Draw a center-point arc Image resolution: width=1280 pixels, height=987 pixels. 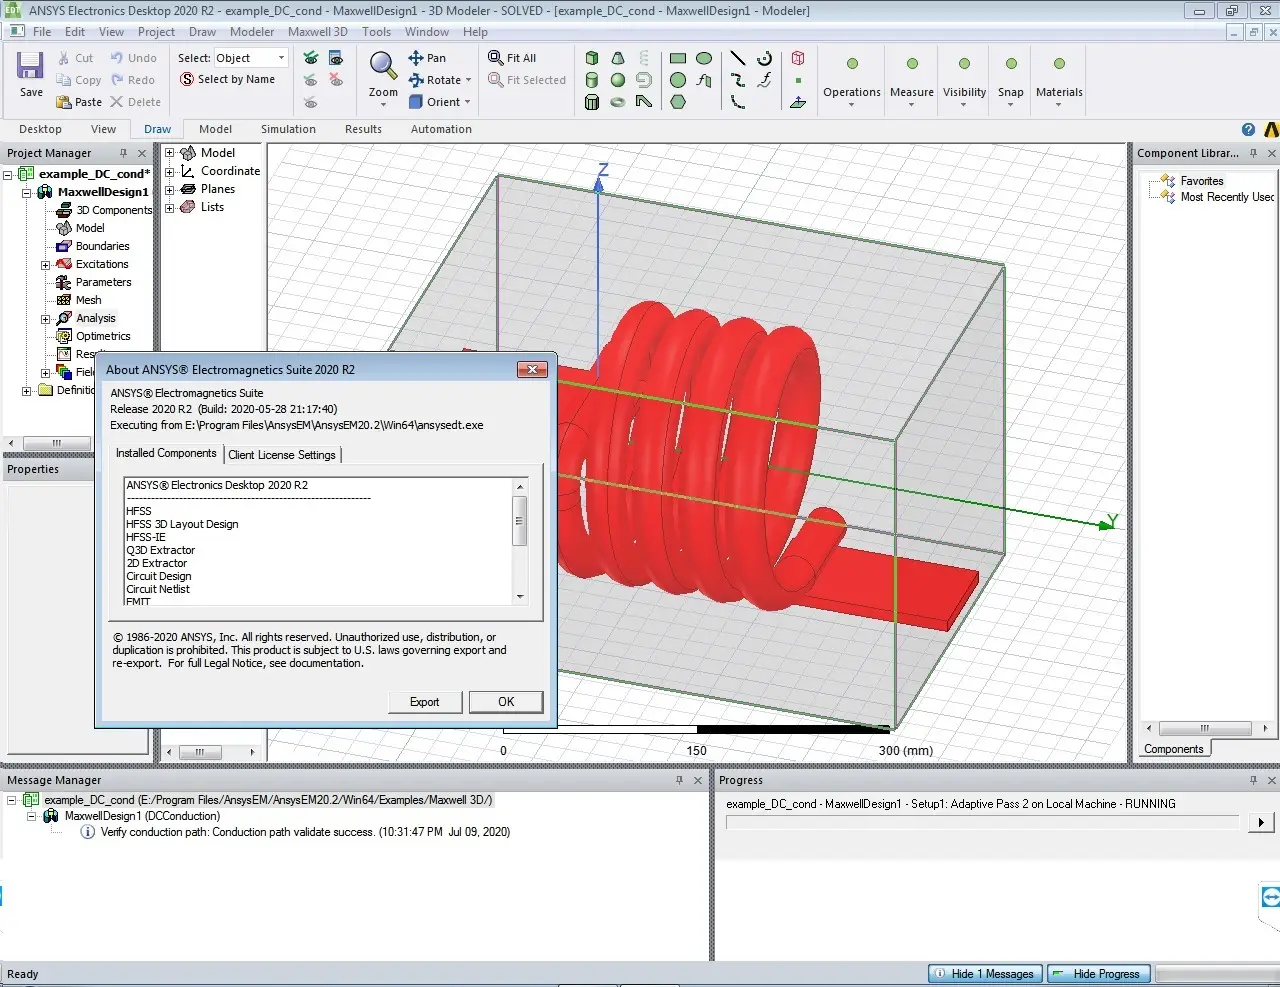tap(764, 58)
